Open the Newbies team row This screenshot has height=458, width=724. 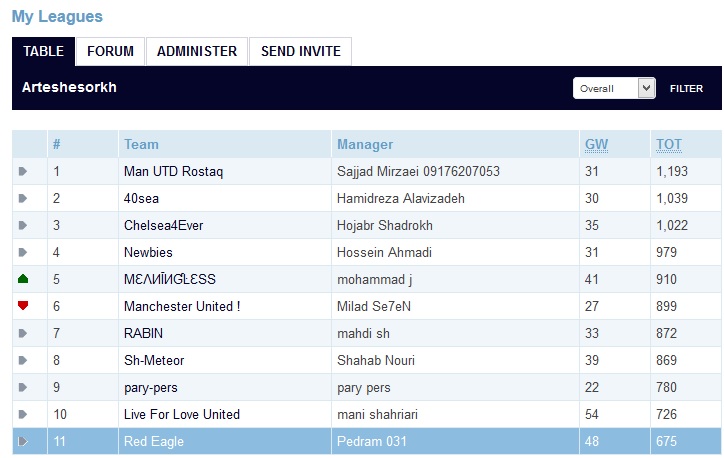[x=367, y=252]
